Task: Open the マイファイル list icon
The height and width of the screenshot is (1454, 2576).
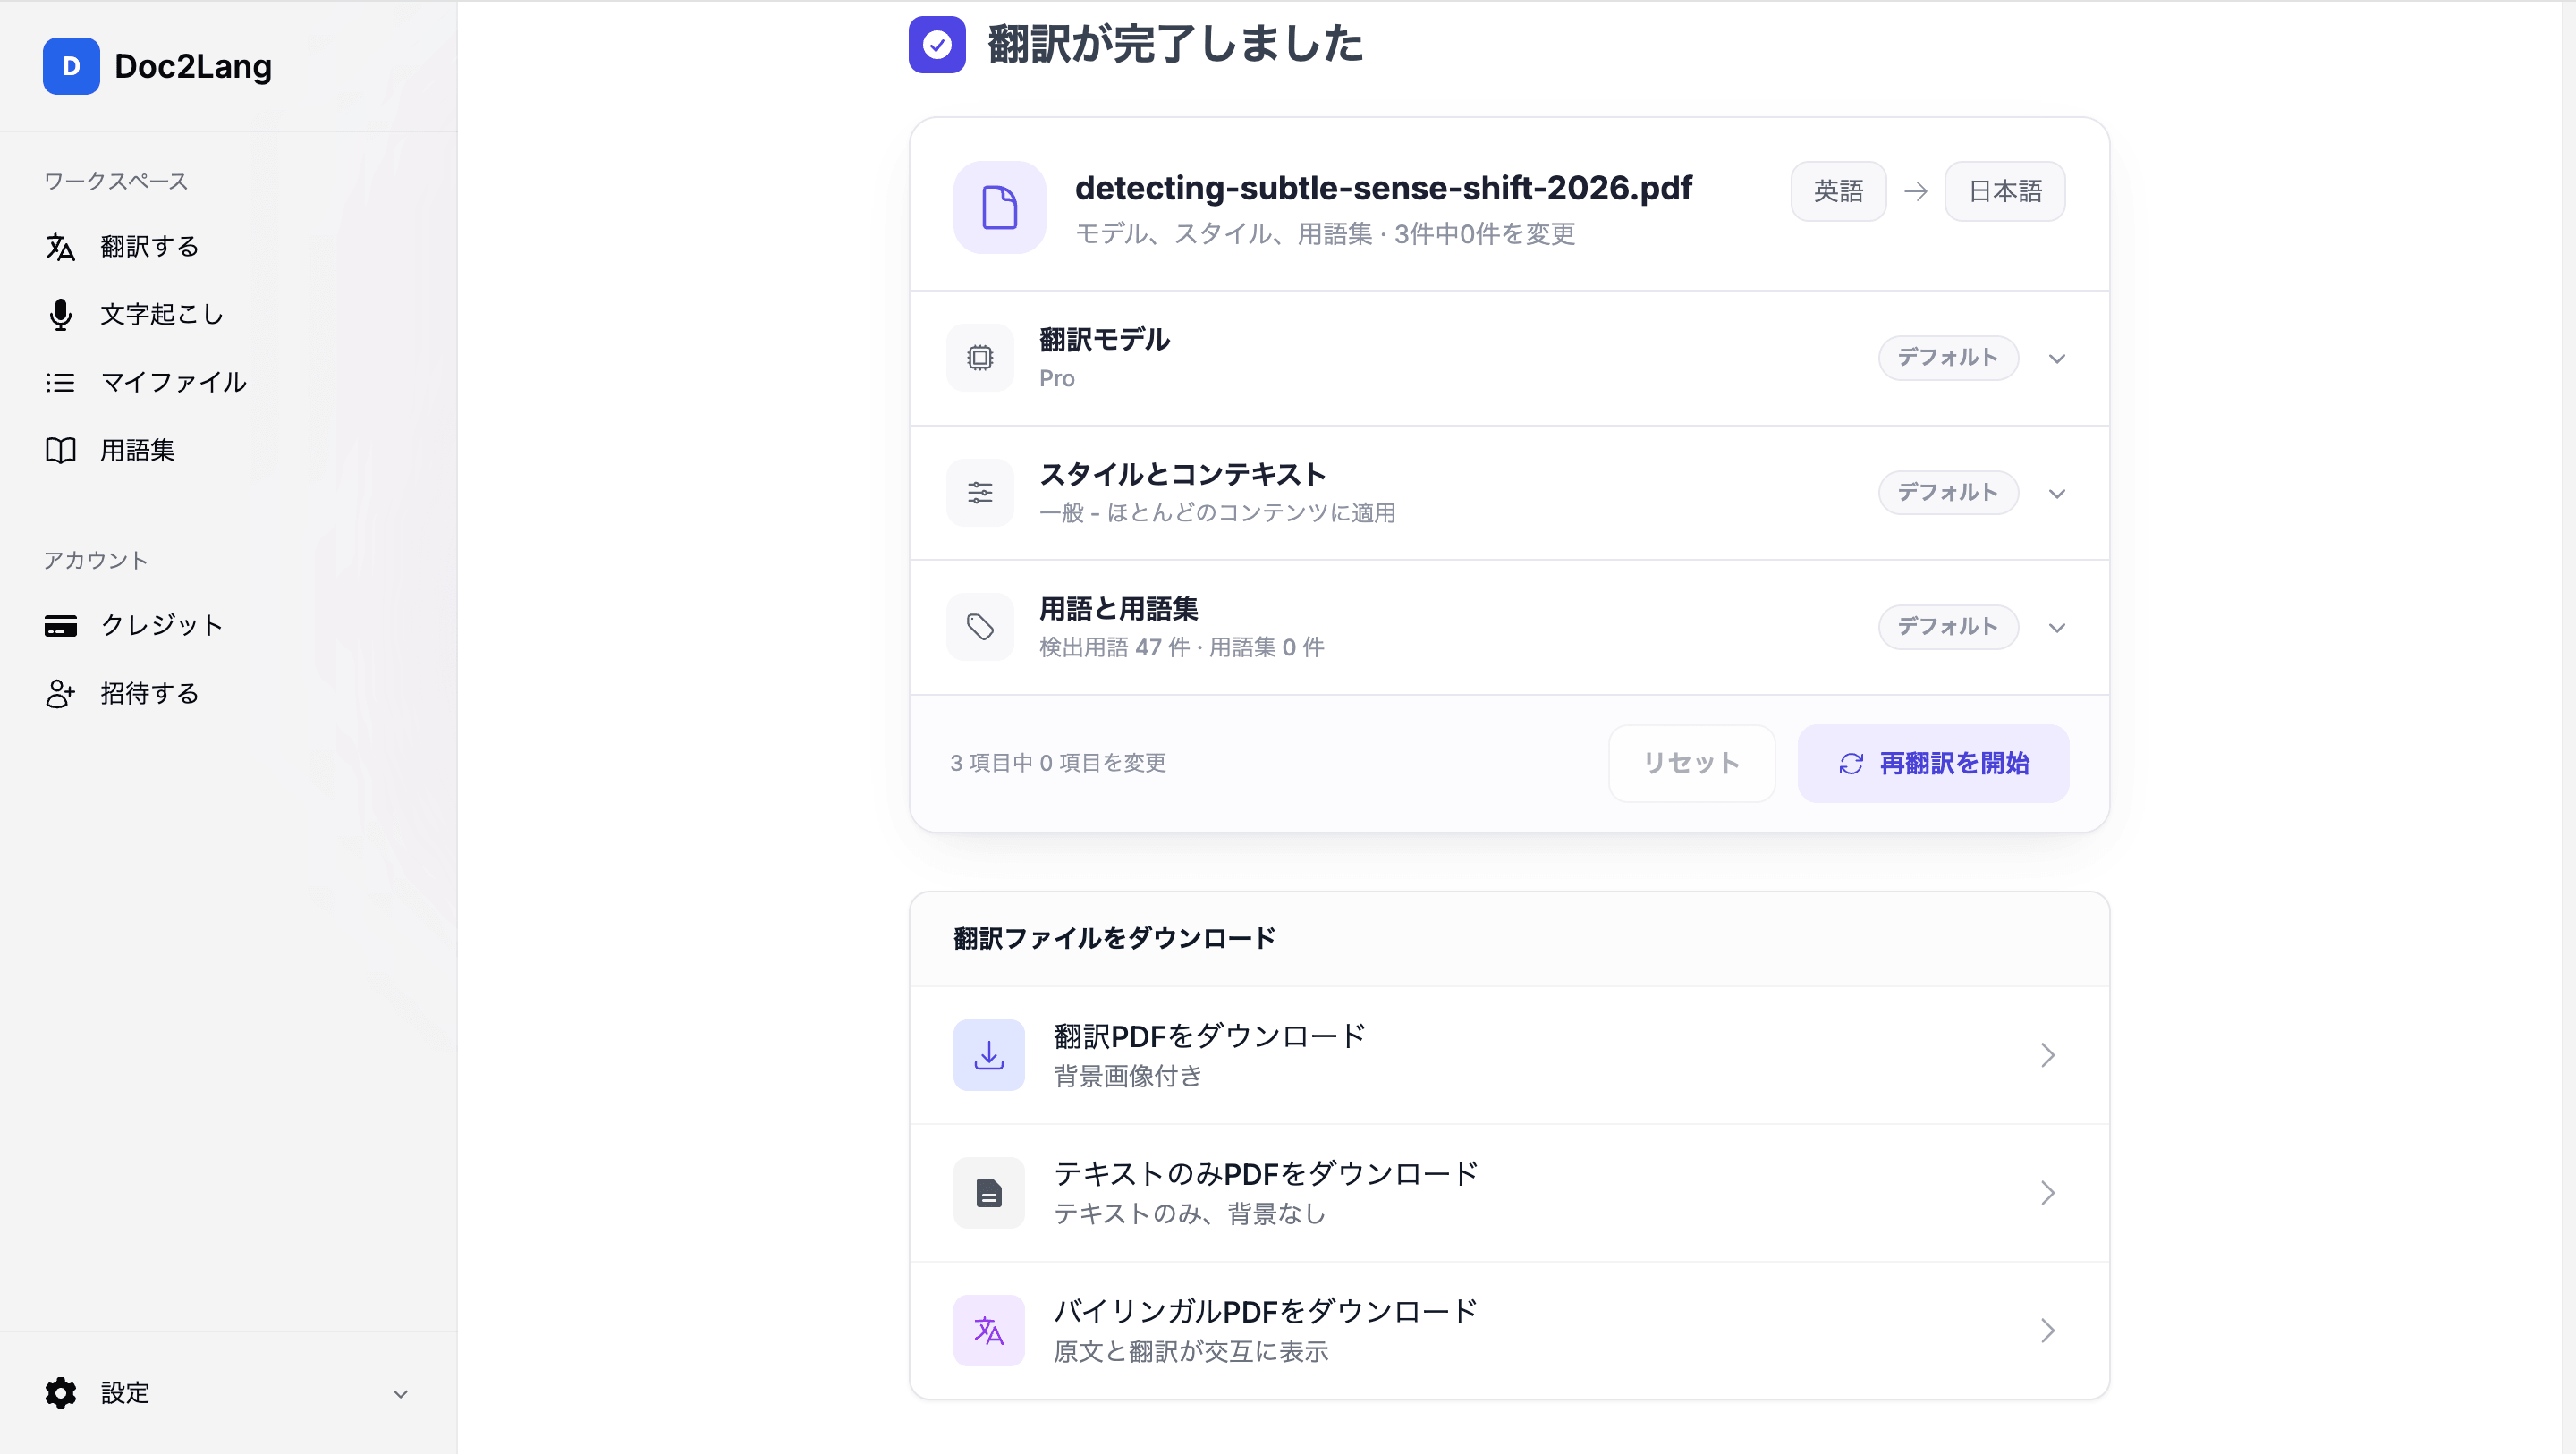Action: tap(60, 383)
